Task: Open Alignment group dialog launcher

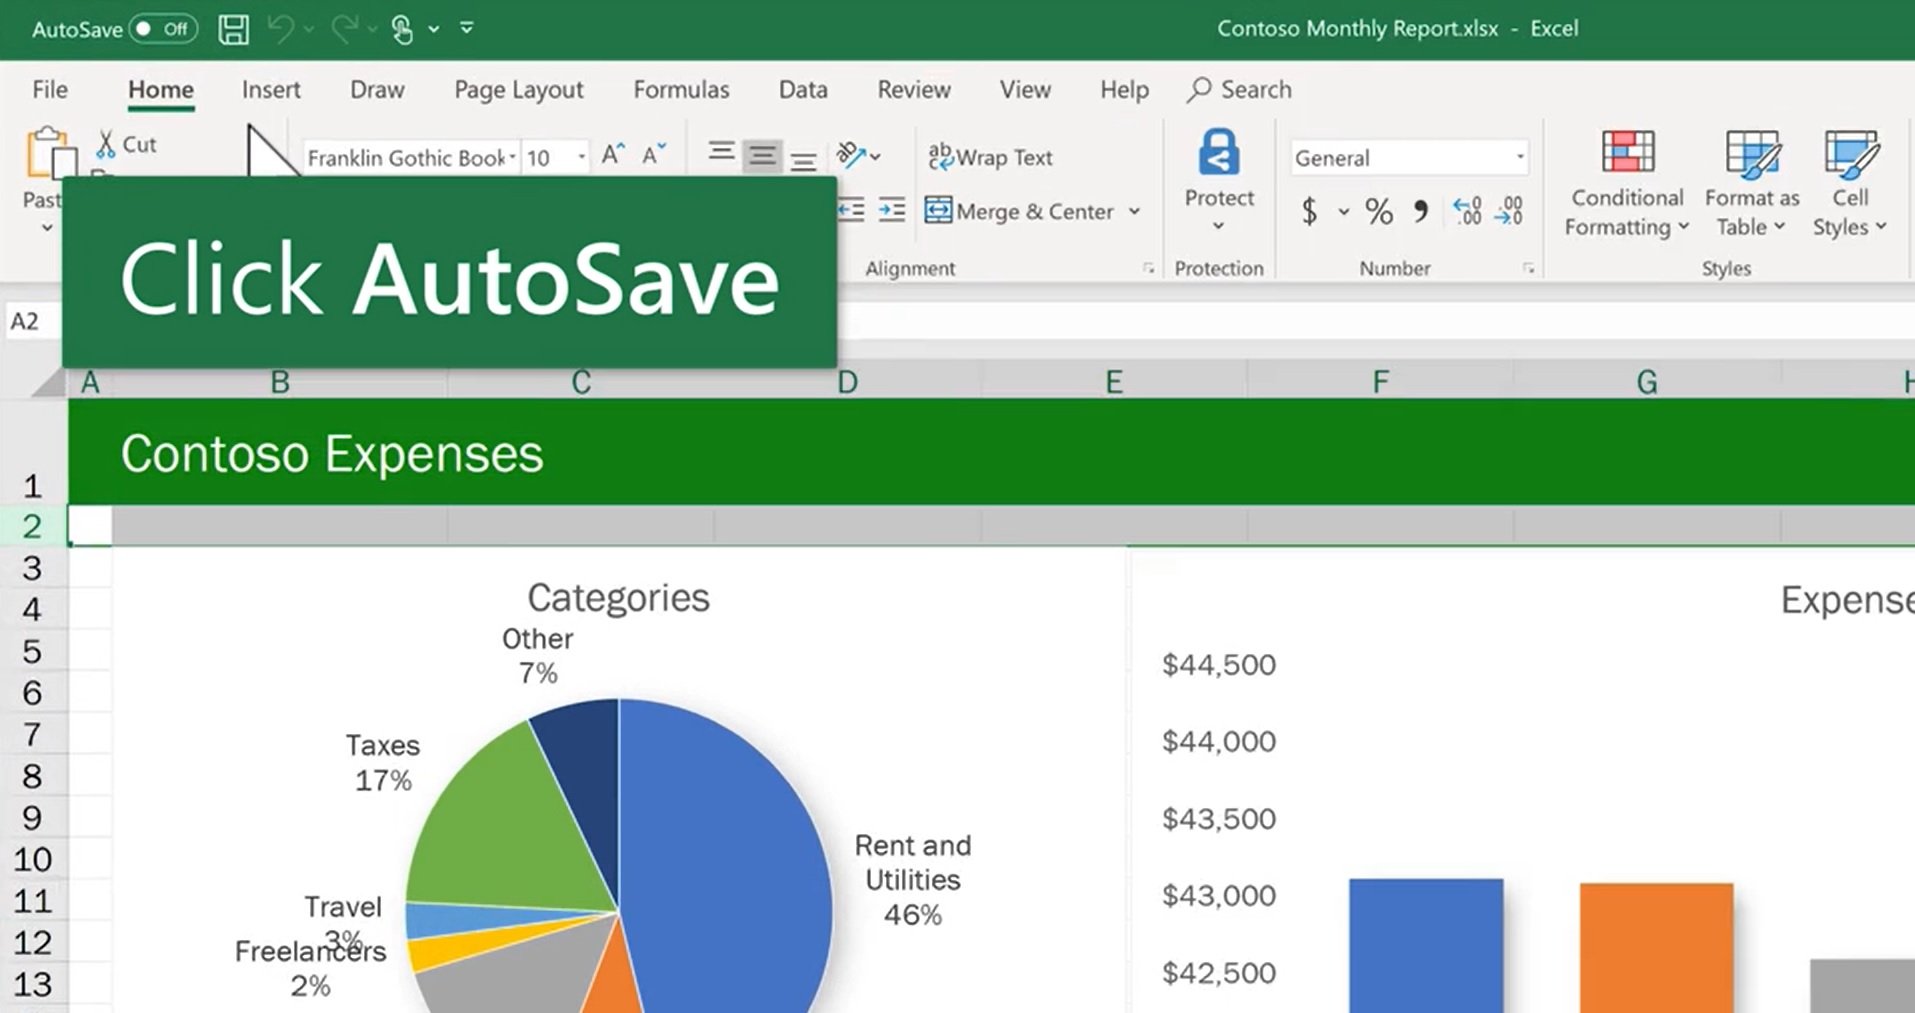Action: (1148, 268)
